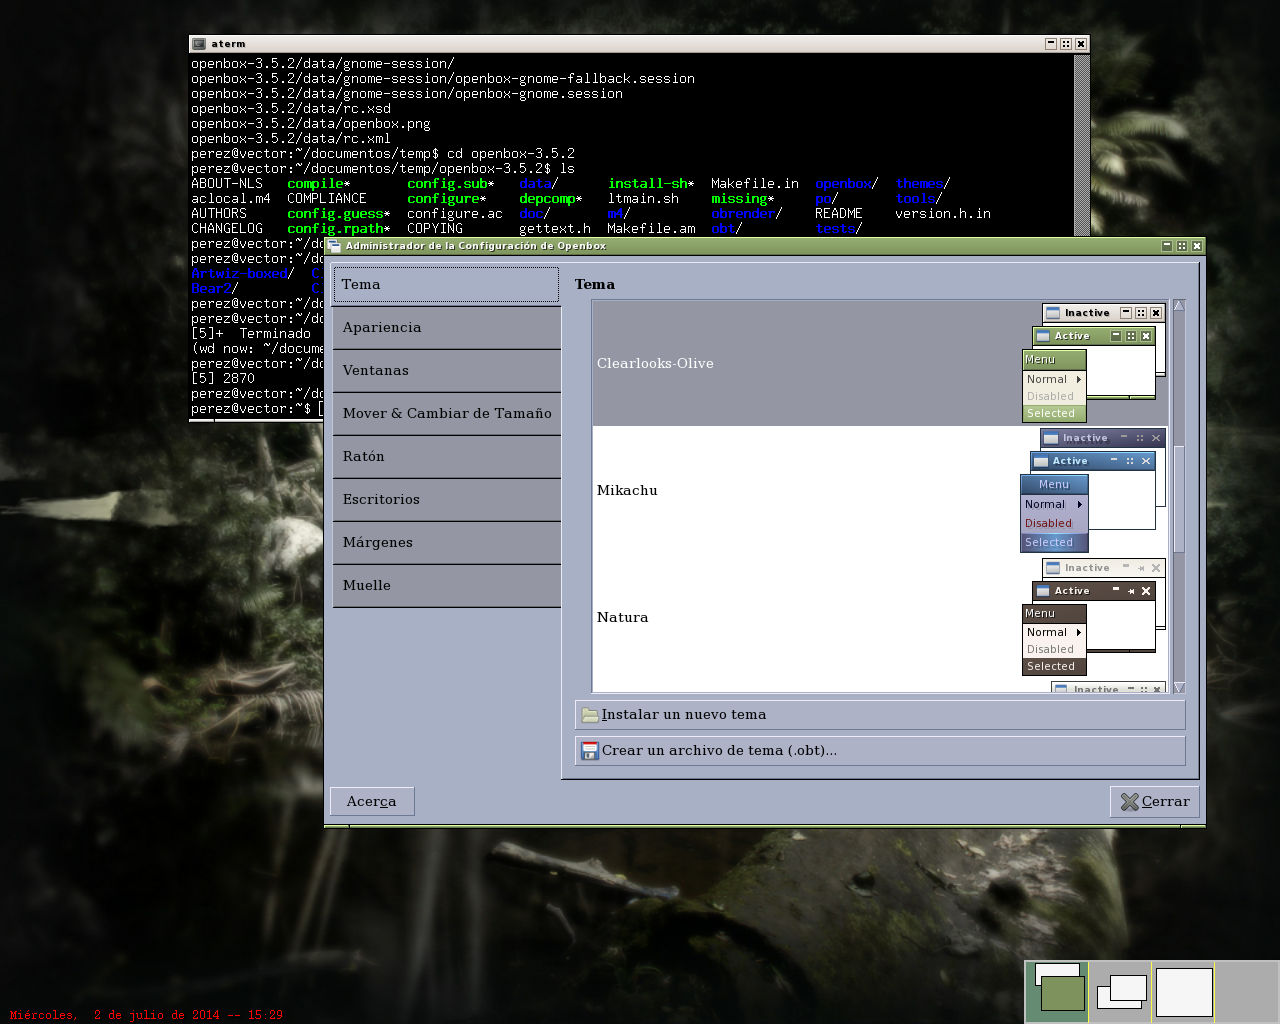Show the Escritorios tab

(x=446, y=500)
